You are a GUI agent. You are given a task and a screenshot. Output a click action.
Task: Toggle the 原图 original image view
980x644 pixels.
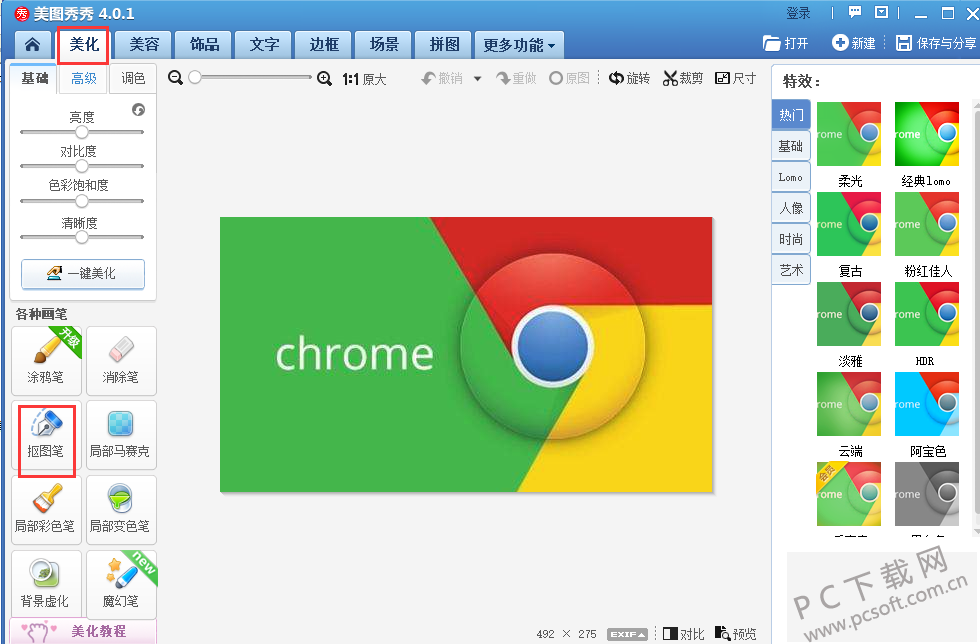pos(569,78)
